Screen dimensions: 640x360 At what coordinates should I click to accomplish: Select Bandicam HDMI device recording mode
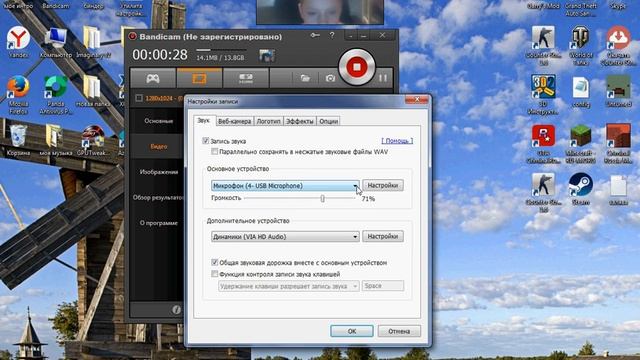[246, 78]
